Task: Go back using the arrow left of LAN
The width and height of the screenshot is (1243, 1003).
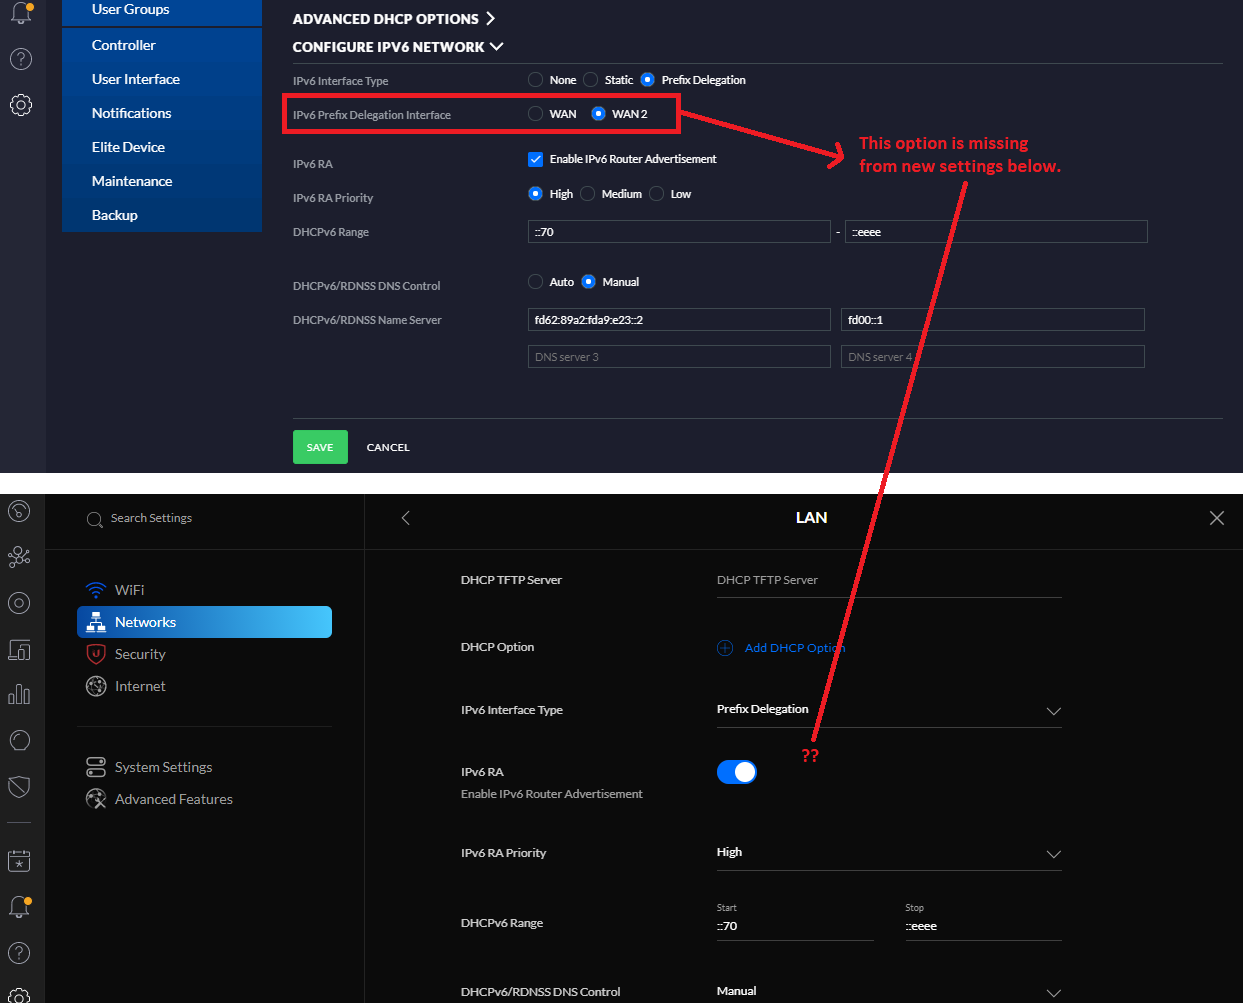Action: click(x=405, y=518)
